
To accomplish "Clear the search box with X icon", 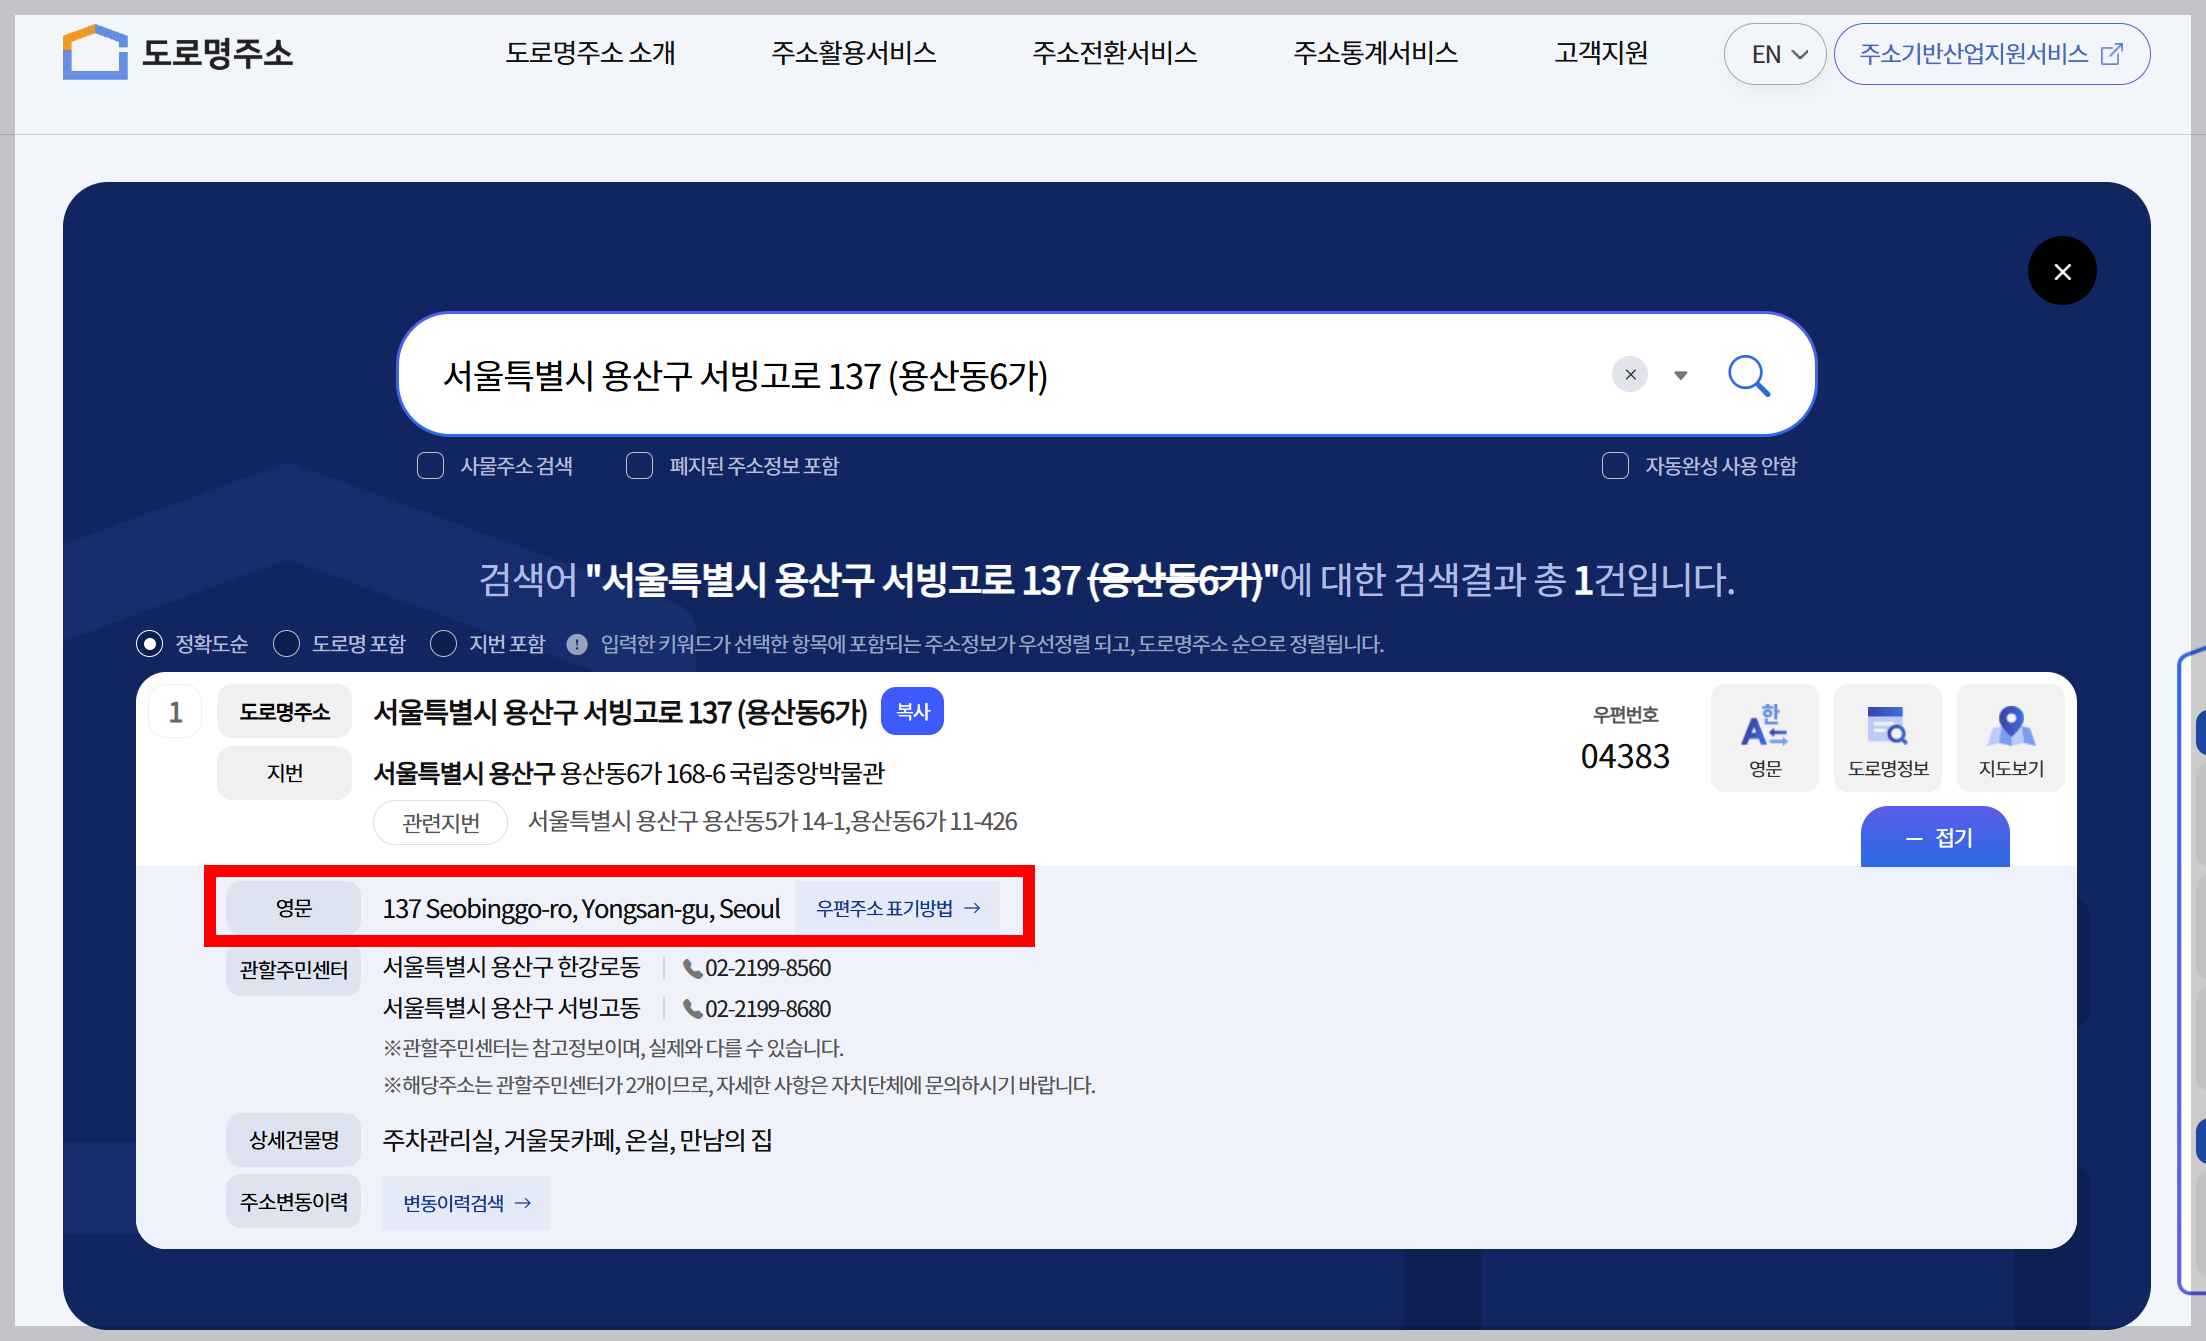I will coord(1630,375).
